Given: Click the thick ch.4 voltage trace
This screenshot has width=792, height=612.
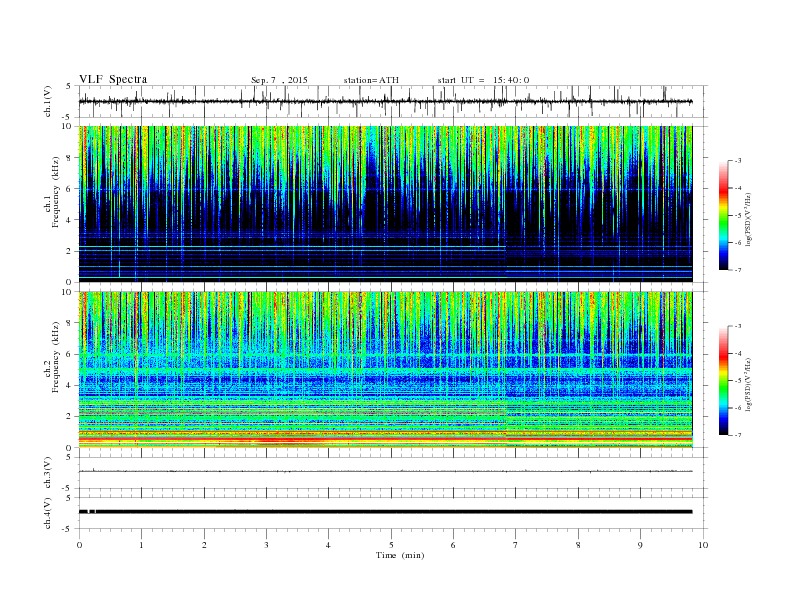Looking at the screenshot, I should click(x=385, y=512).
